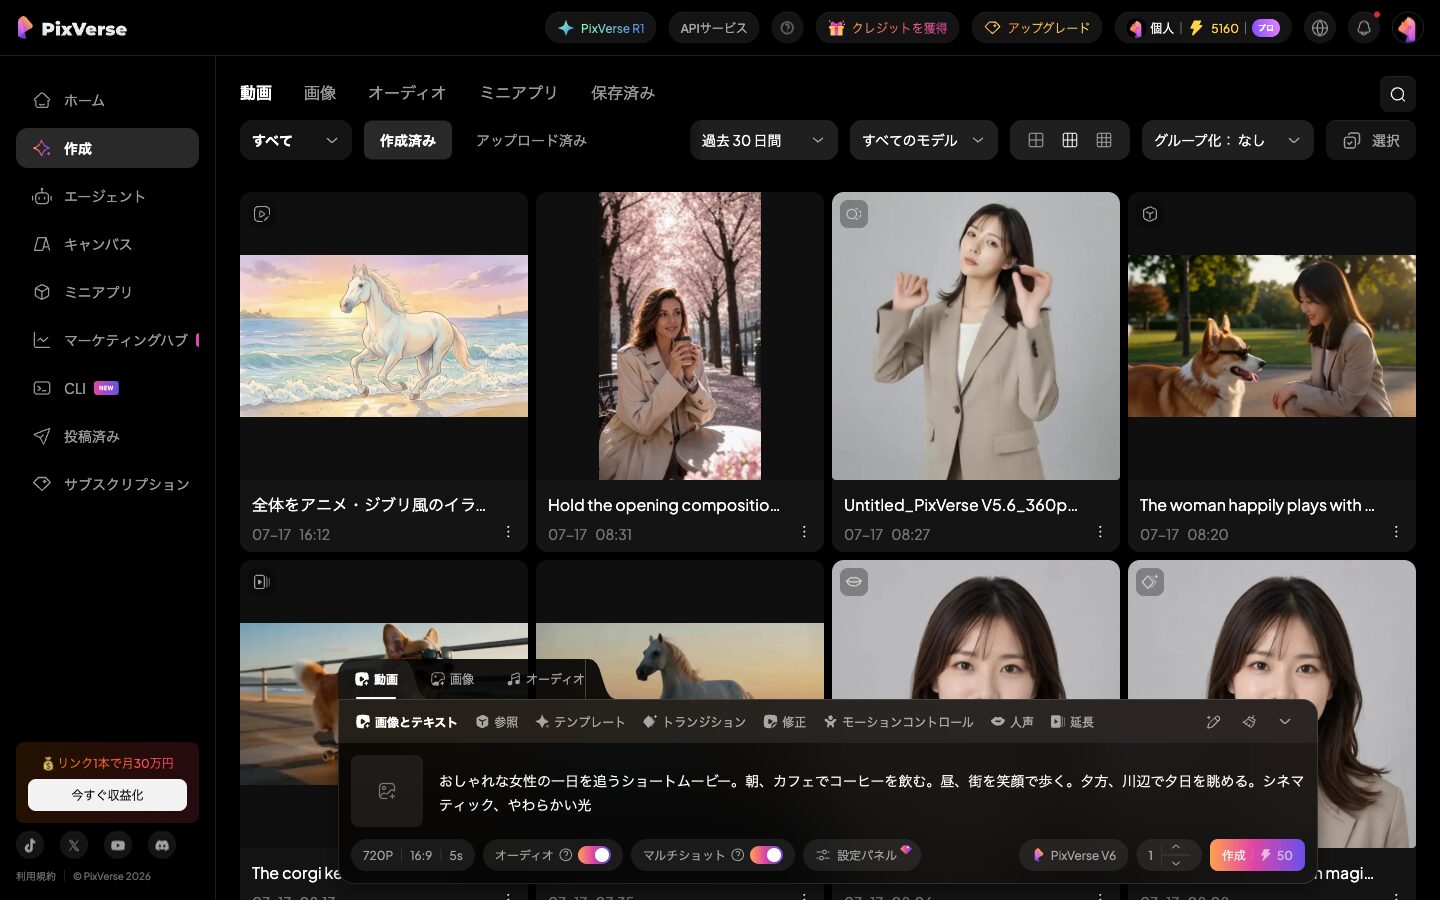This screenshot has width=1440, height=900.
Task: Open the TikTok social icon
Action: pyautogui.click(x=30, y=845)
